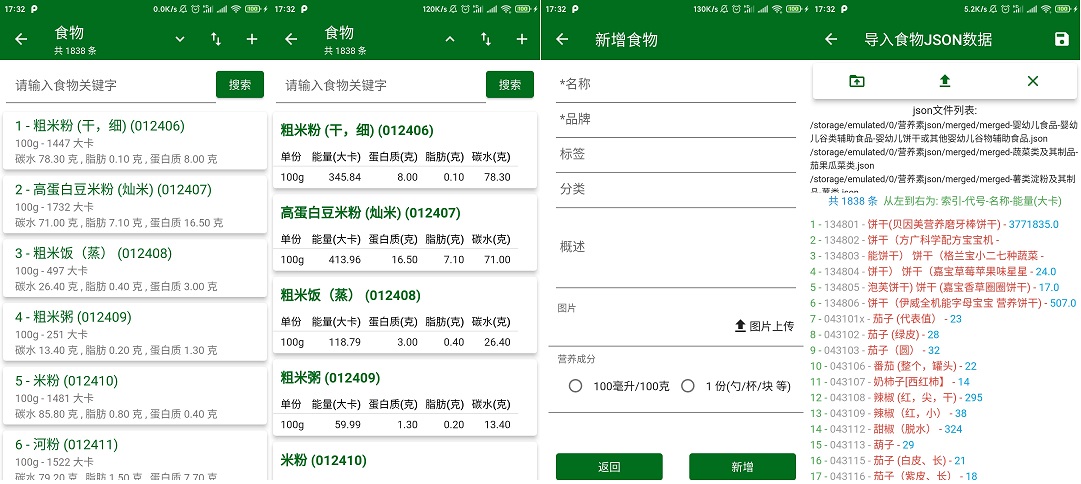Select JSON row 4 - 134804 嘉宝草莓苹果味星星
1081x484 pixels.
[933, 272]
